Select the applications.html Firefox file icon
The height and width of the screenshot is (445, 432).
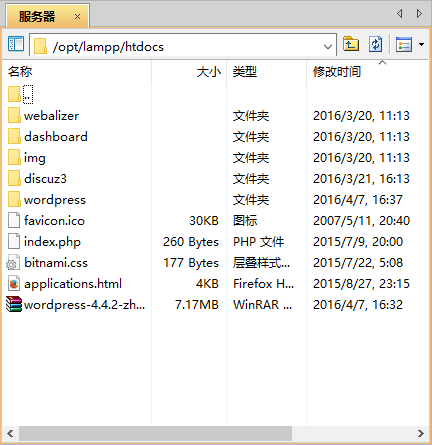[x=14, y=284]
